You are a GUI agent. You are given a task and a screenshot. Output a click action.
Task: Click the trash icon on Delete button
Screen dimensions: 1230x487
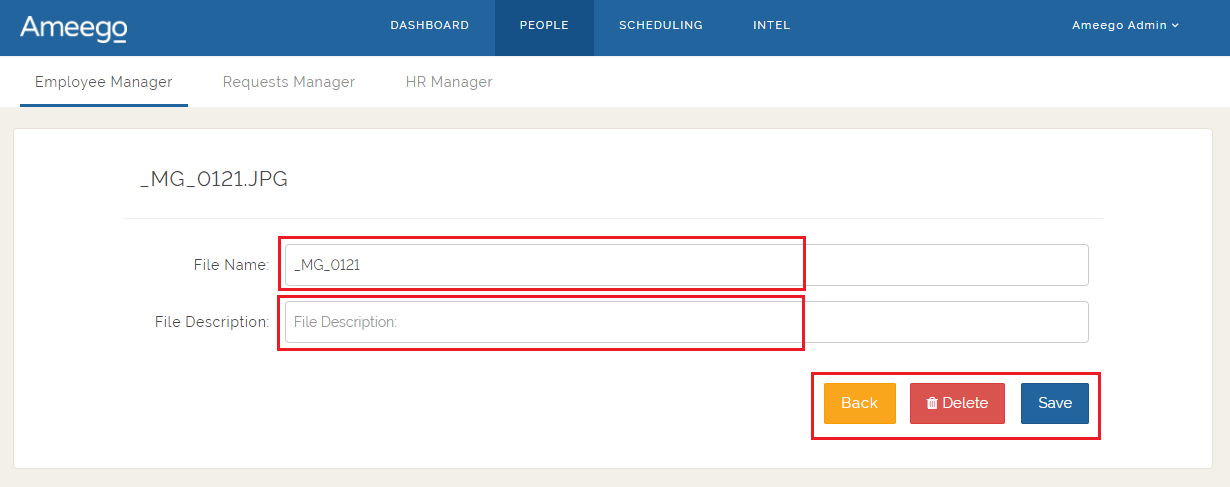[x=932, y=403]
